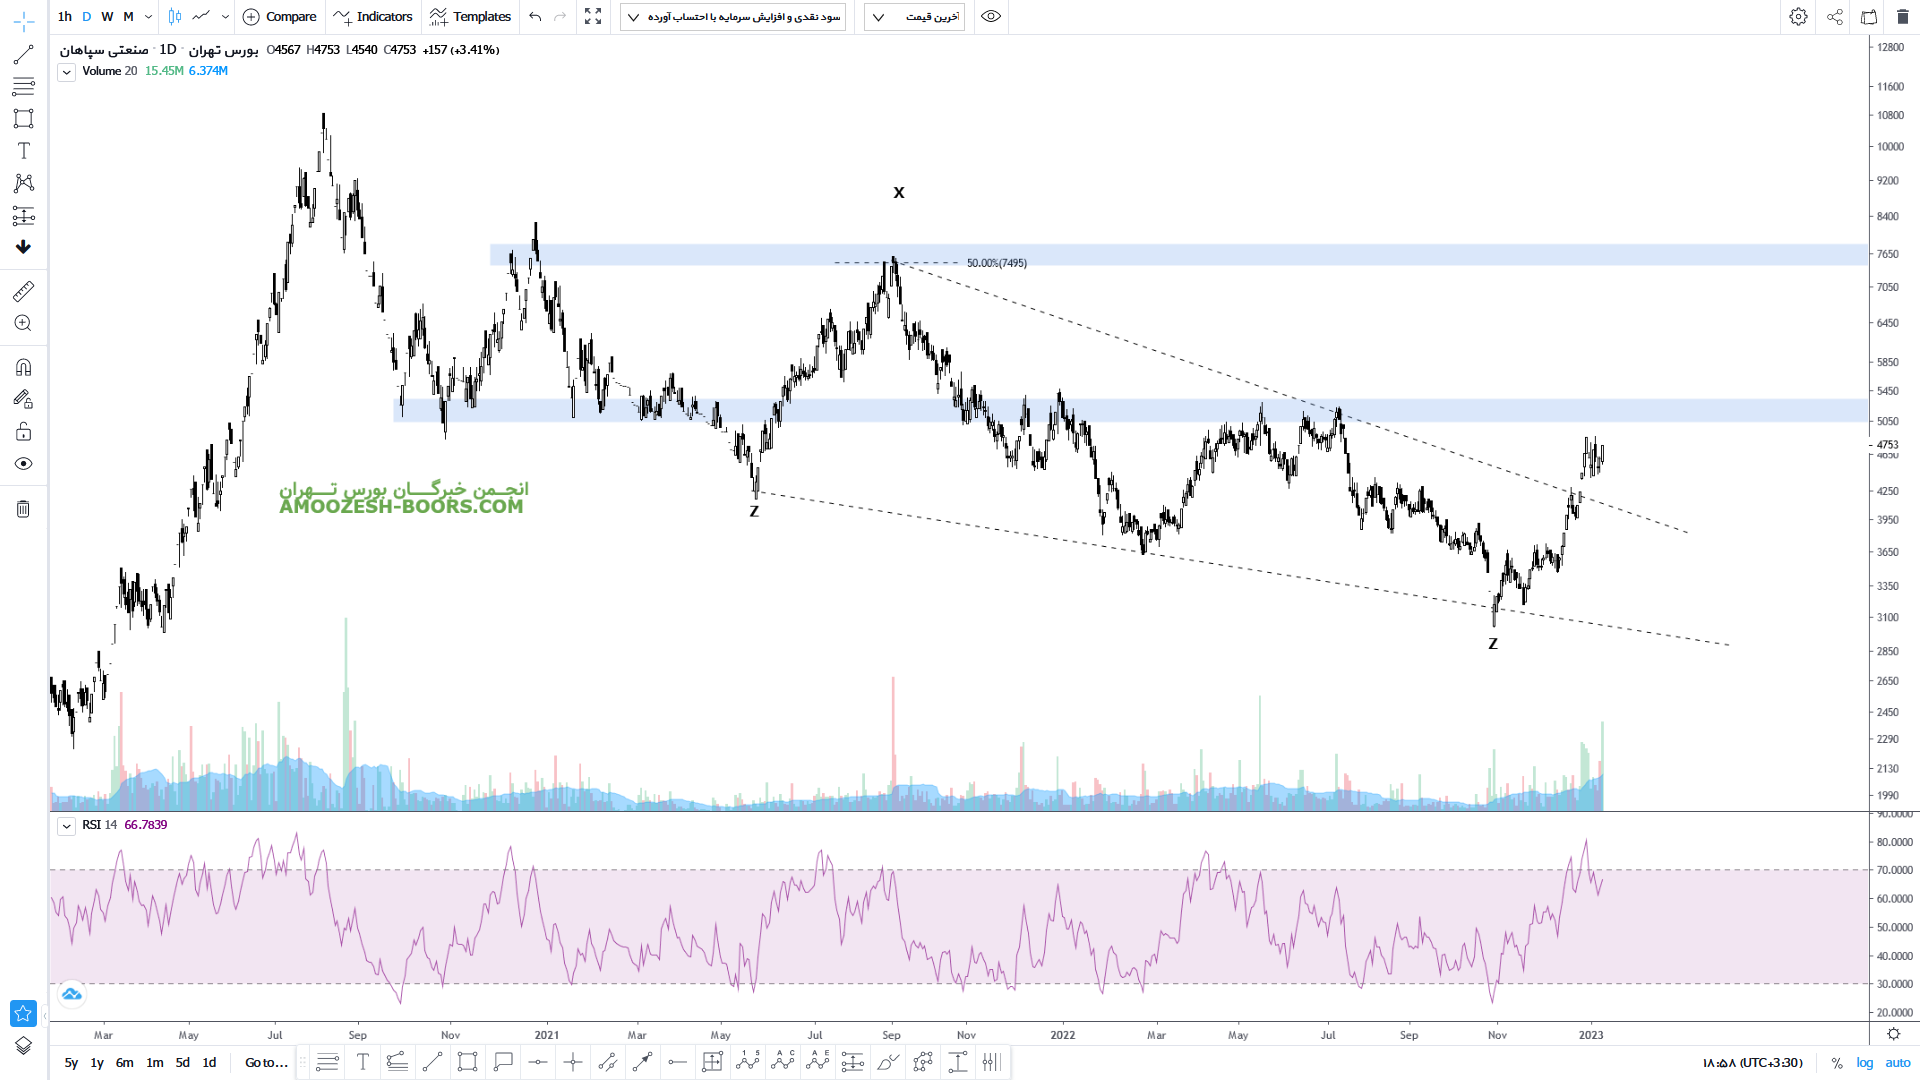Toggle the eye visibility icon in the top bar
This screenshot has width=1920, height=1080.
pos(990,17)
